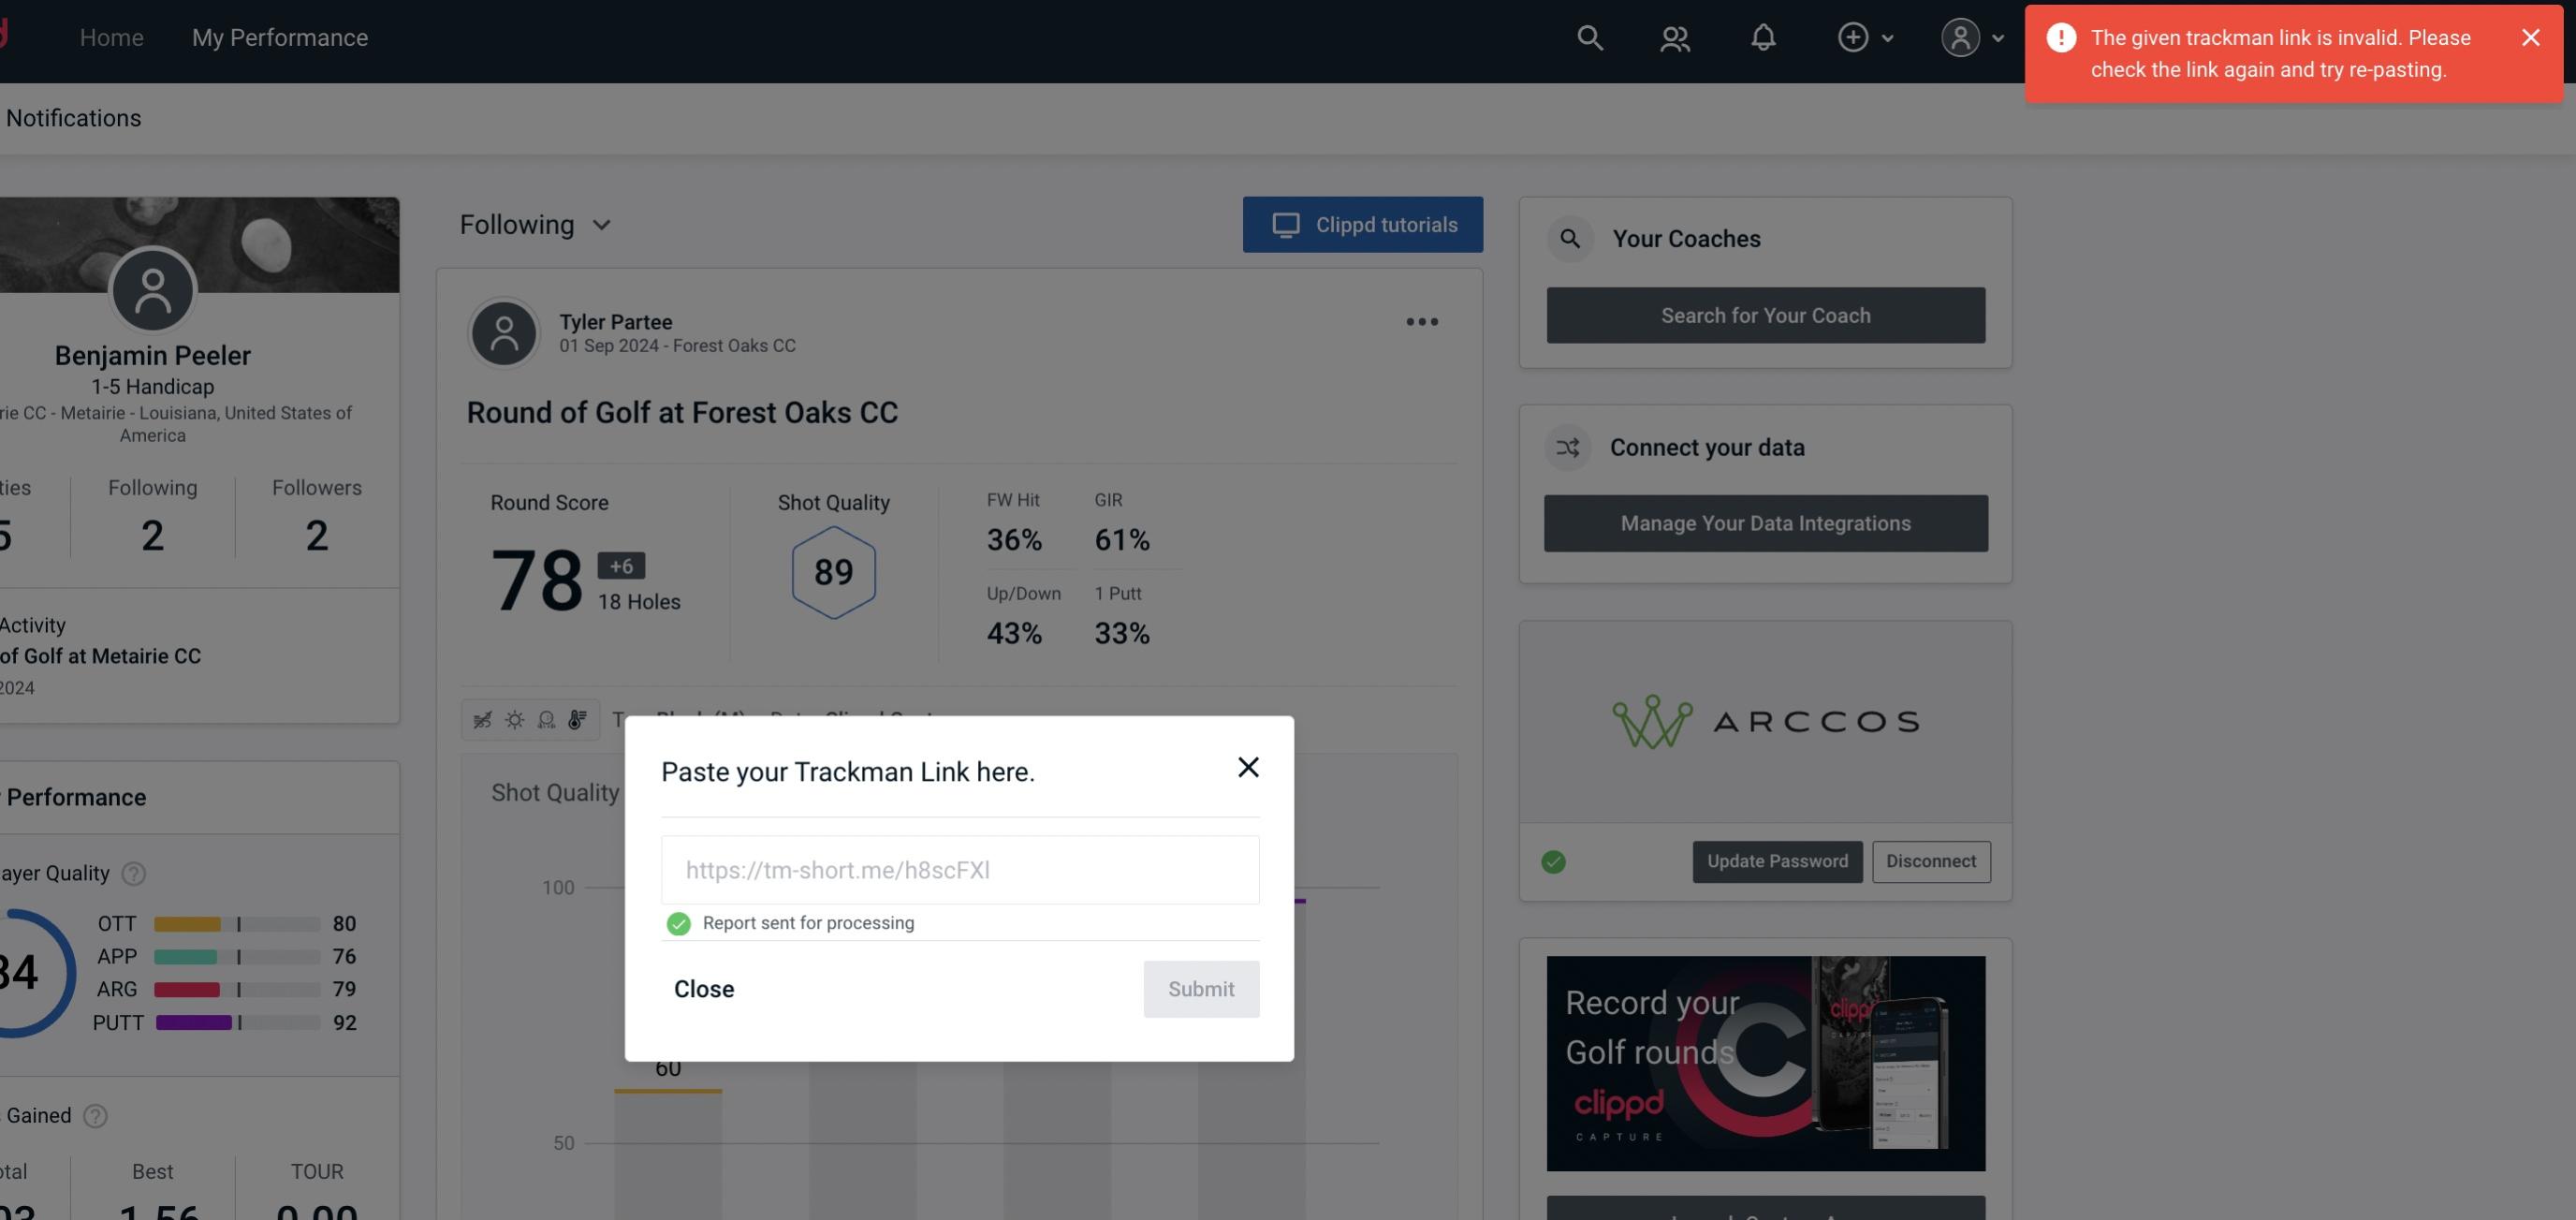Viewport: 2576px width, 1220px height.
Task: Click the data connect/sync icon on sidebar
Action: point(1569,448)
